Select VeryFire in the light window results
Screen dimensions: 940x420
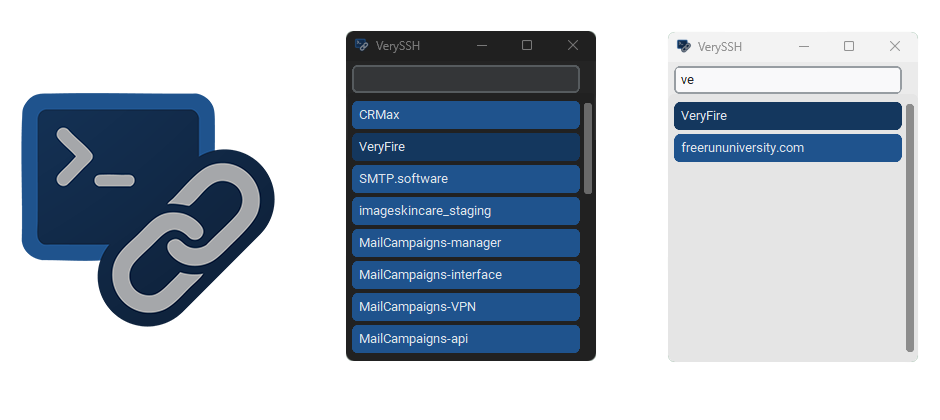tap(788, 116)
